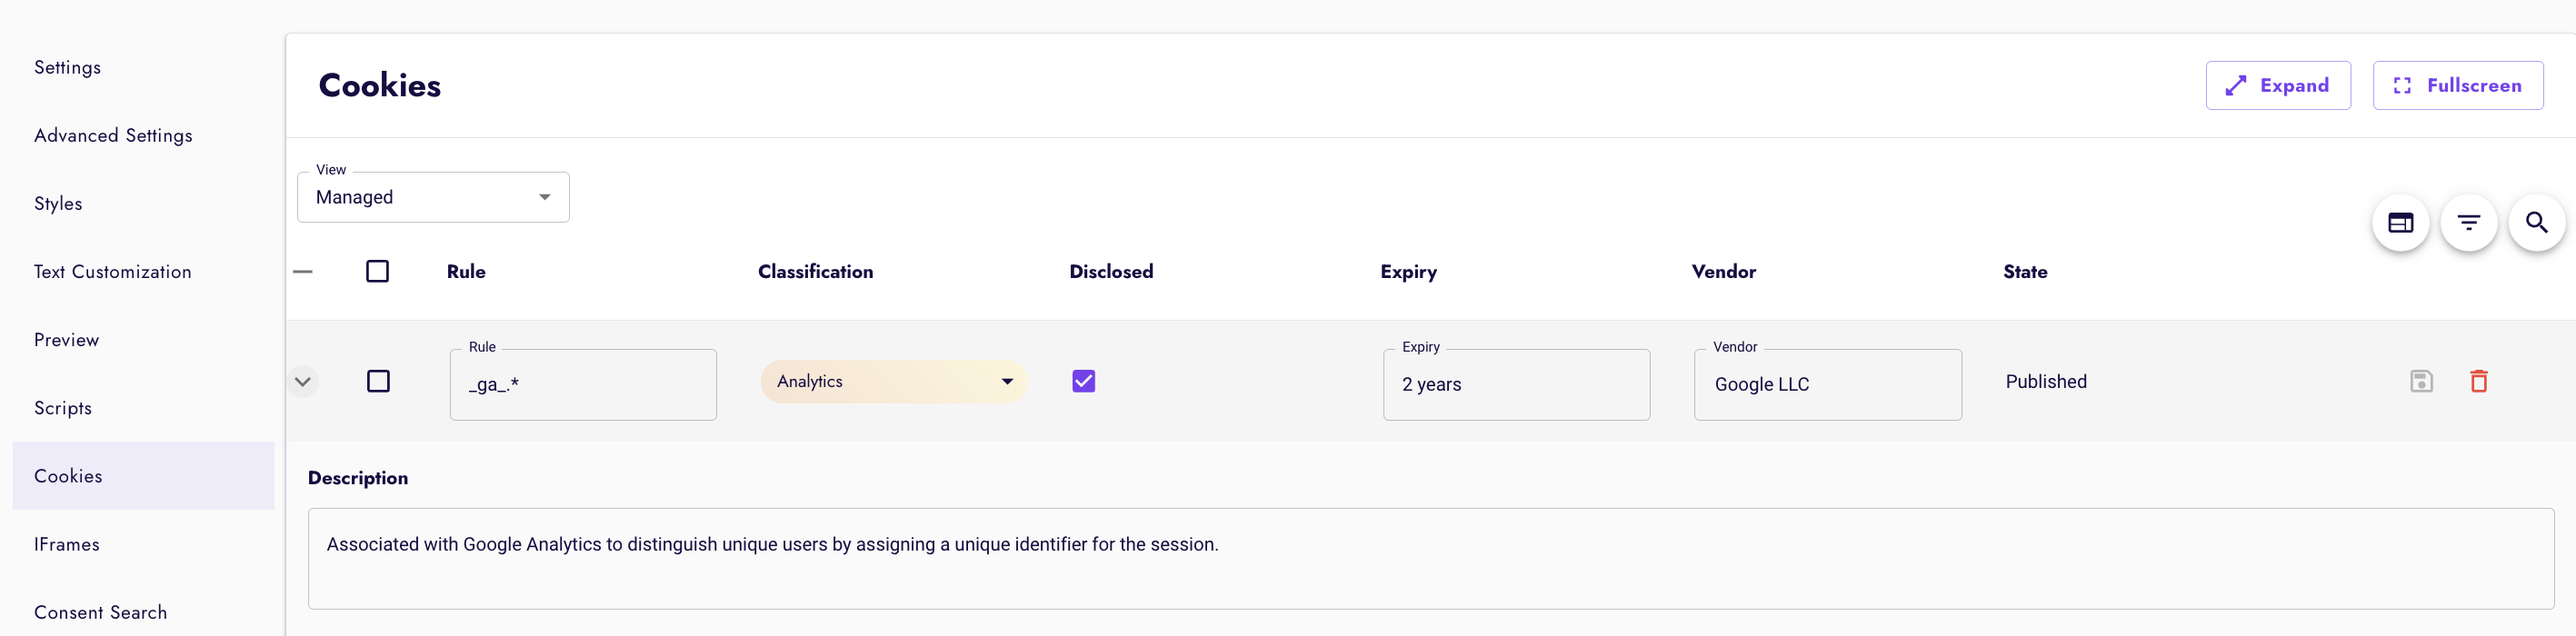
Task: Uncheck the Disclosed checkbox
Action: click(1083, 381)
